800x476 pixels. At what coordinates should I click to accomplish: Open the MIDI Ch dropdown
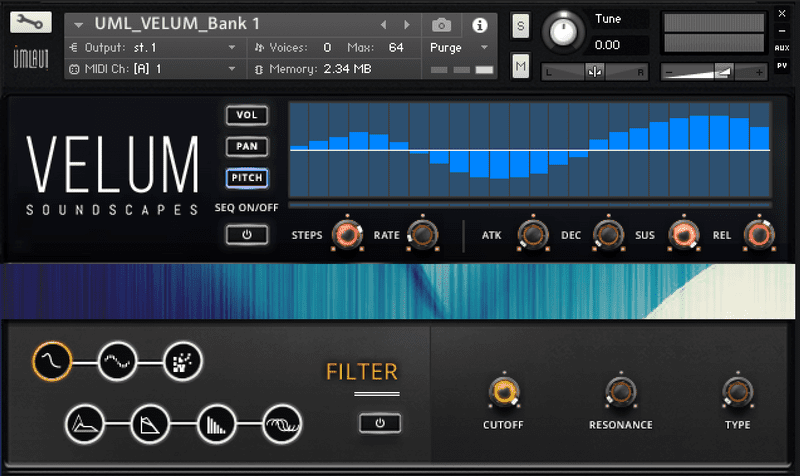(156, 69)
